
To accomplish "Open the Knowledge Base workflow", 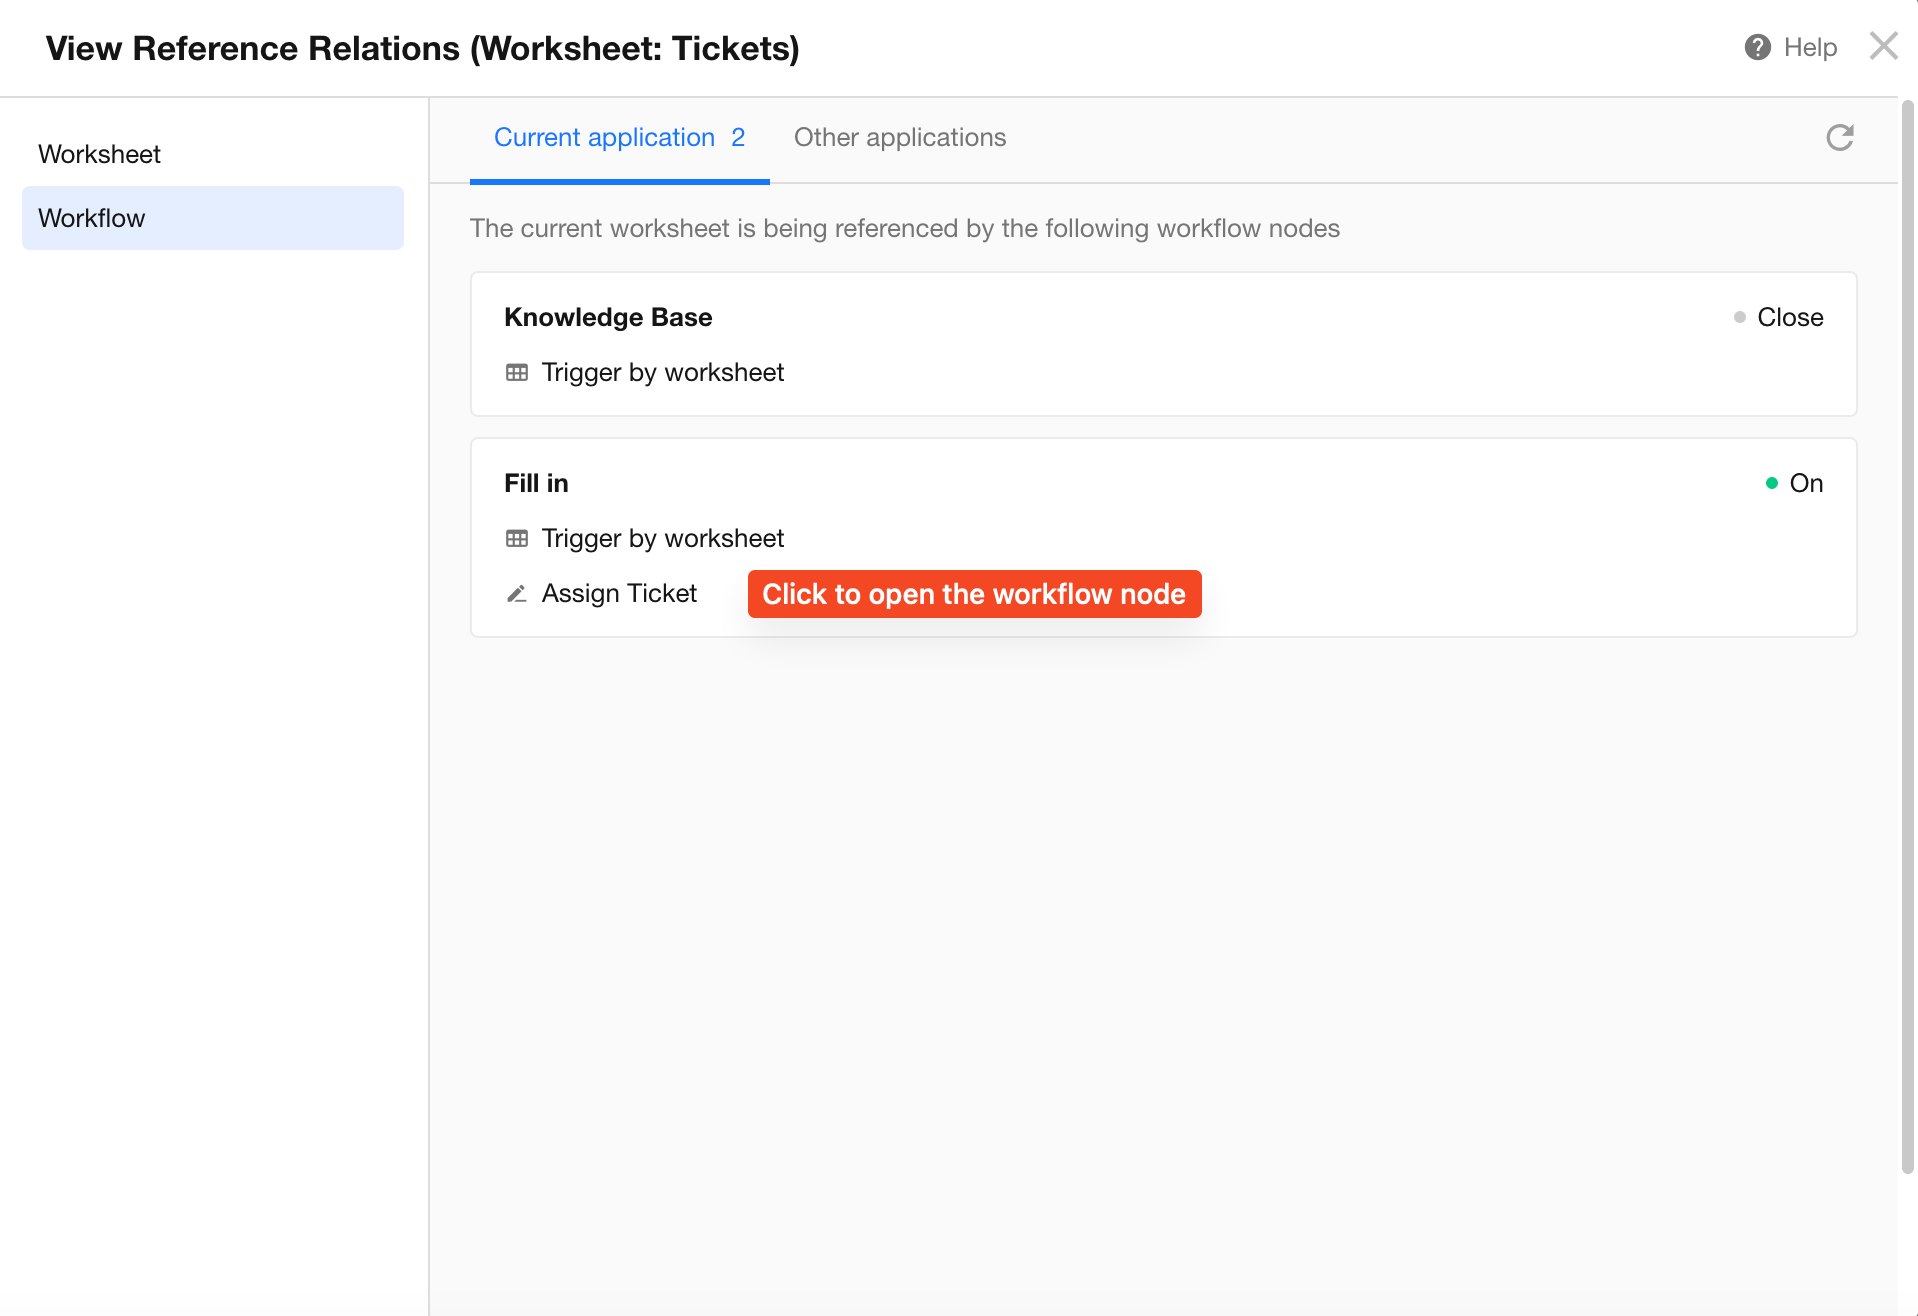I will click(608, 317).
